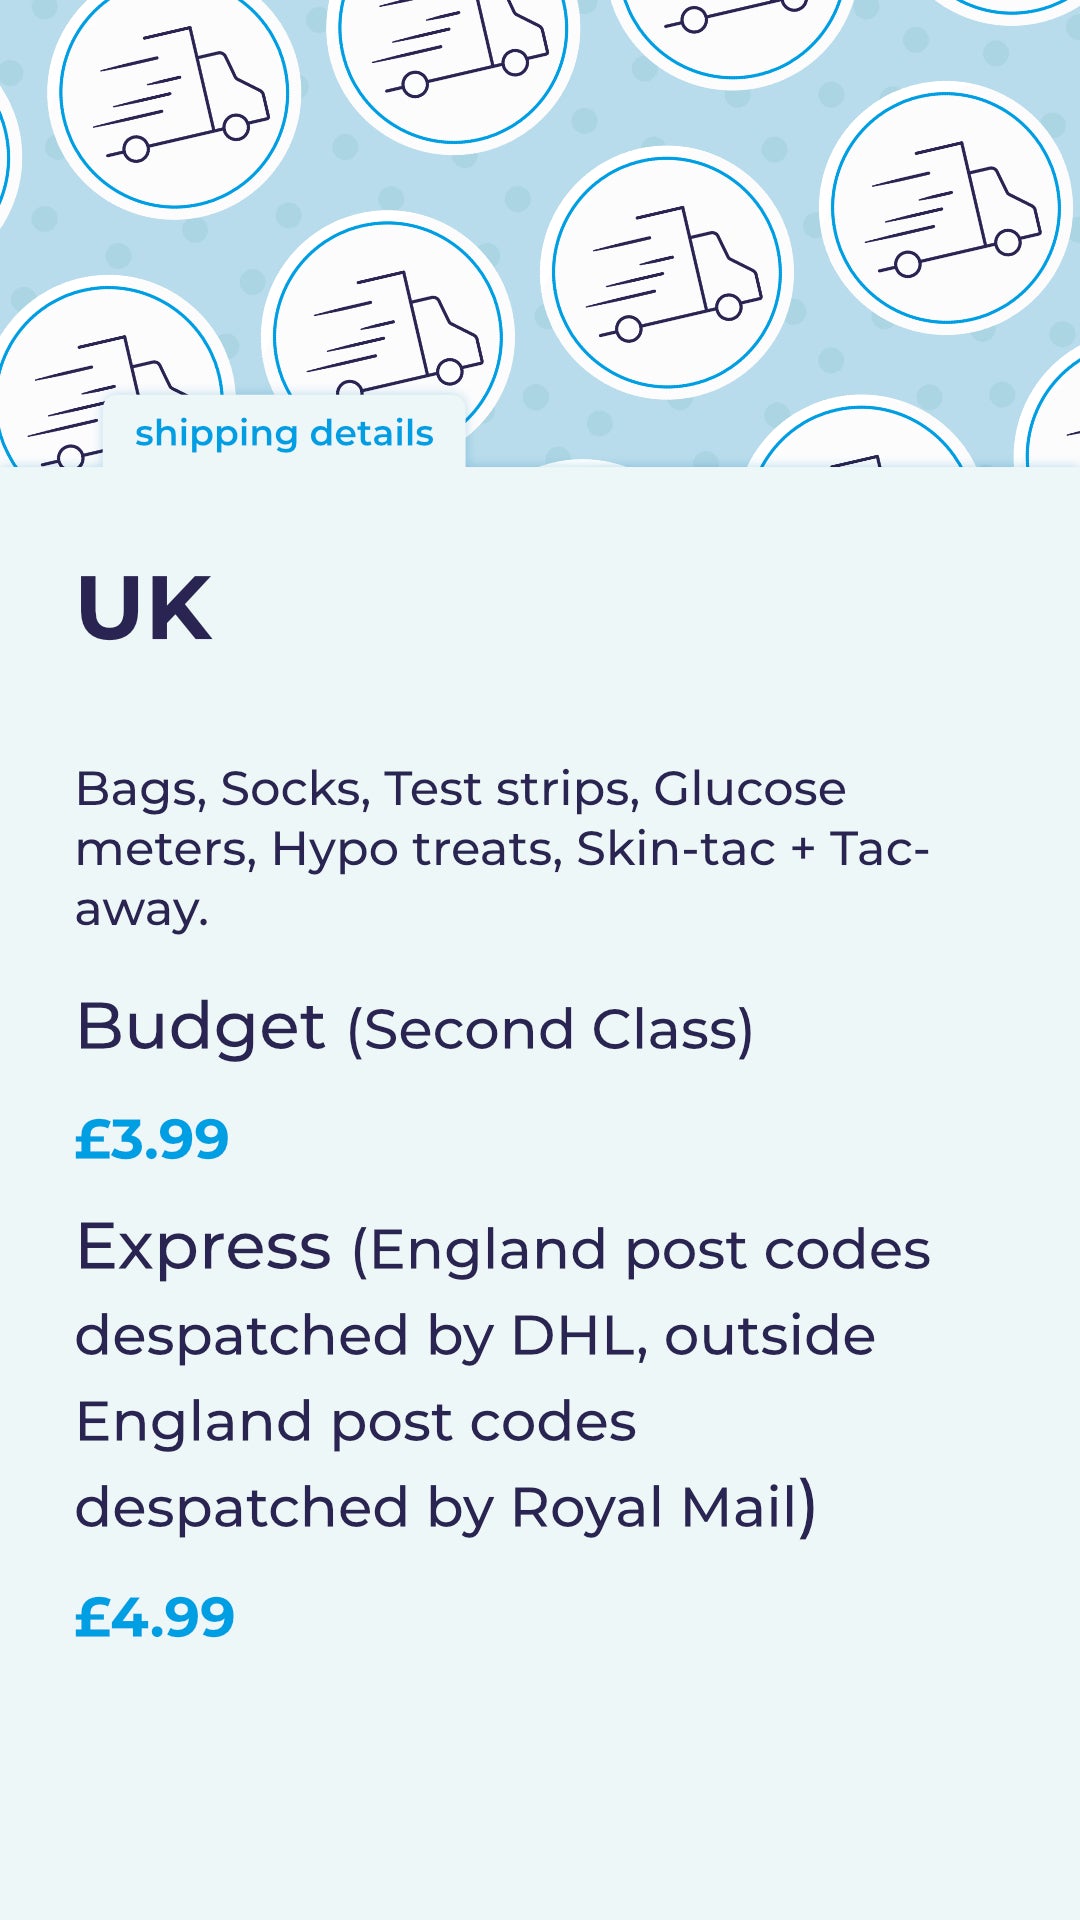Screen dimensions: 1080x1920
Task: Select the Budget shipping option heading
Action: pos(201,1027)
